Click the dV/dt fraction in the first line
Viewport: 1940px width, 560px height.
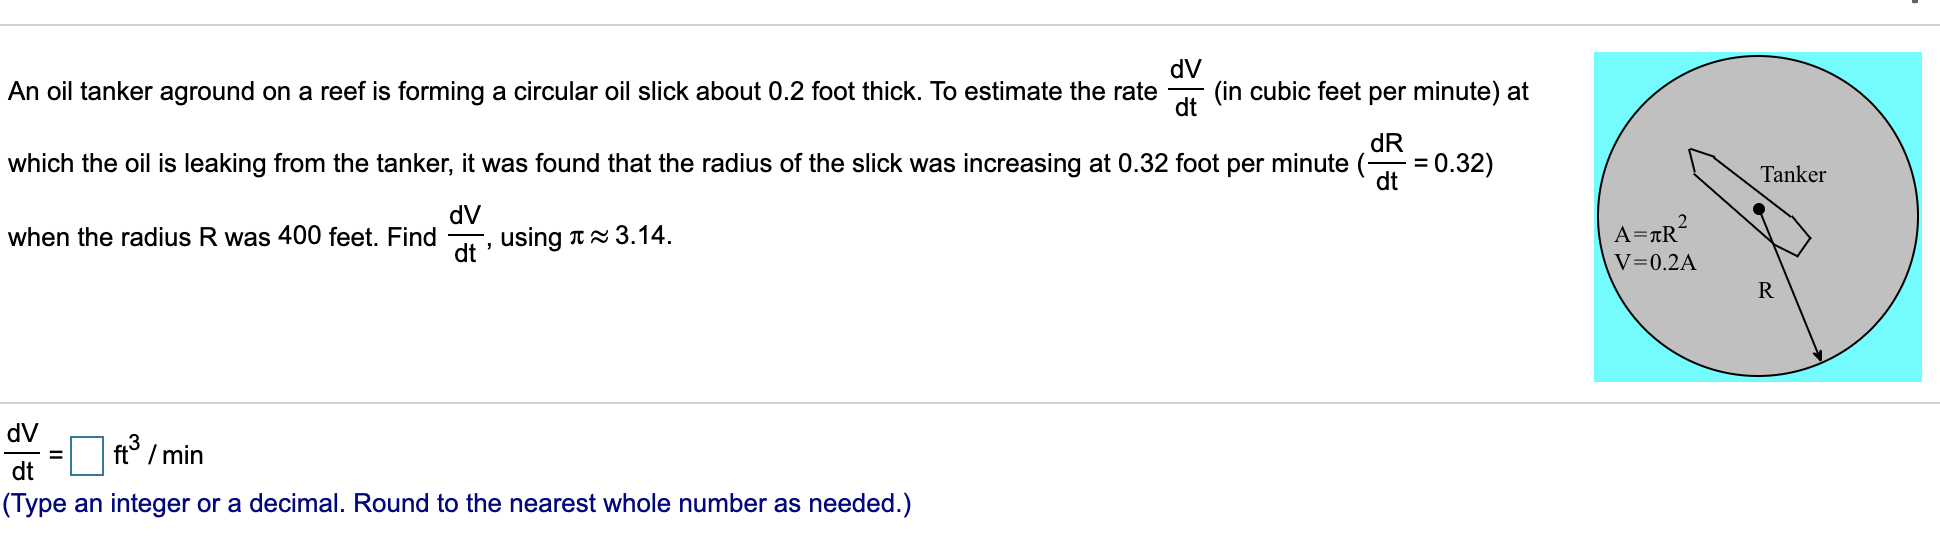tap(1186, 88)
